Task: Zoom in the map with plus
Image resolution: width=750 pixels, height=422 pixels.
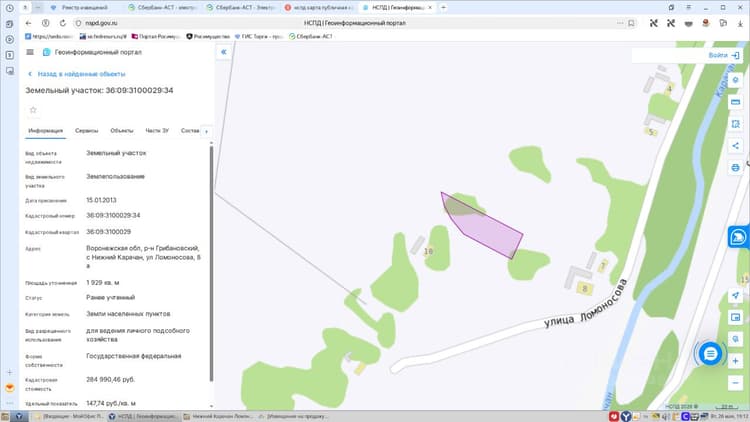Action: (x=735, y=361)
